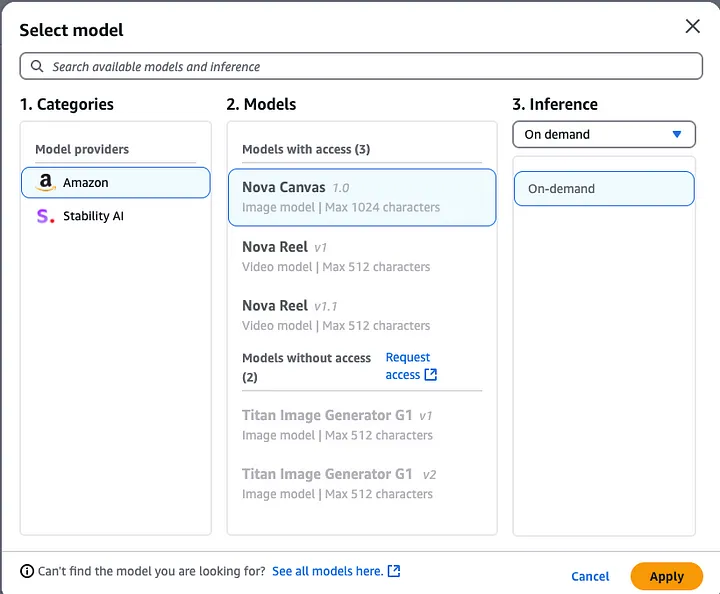
Task: Click the Stability AI logo icon
Action: [x=45, y=216]
